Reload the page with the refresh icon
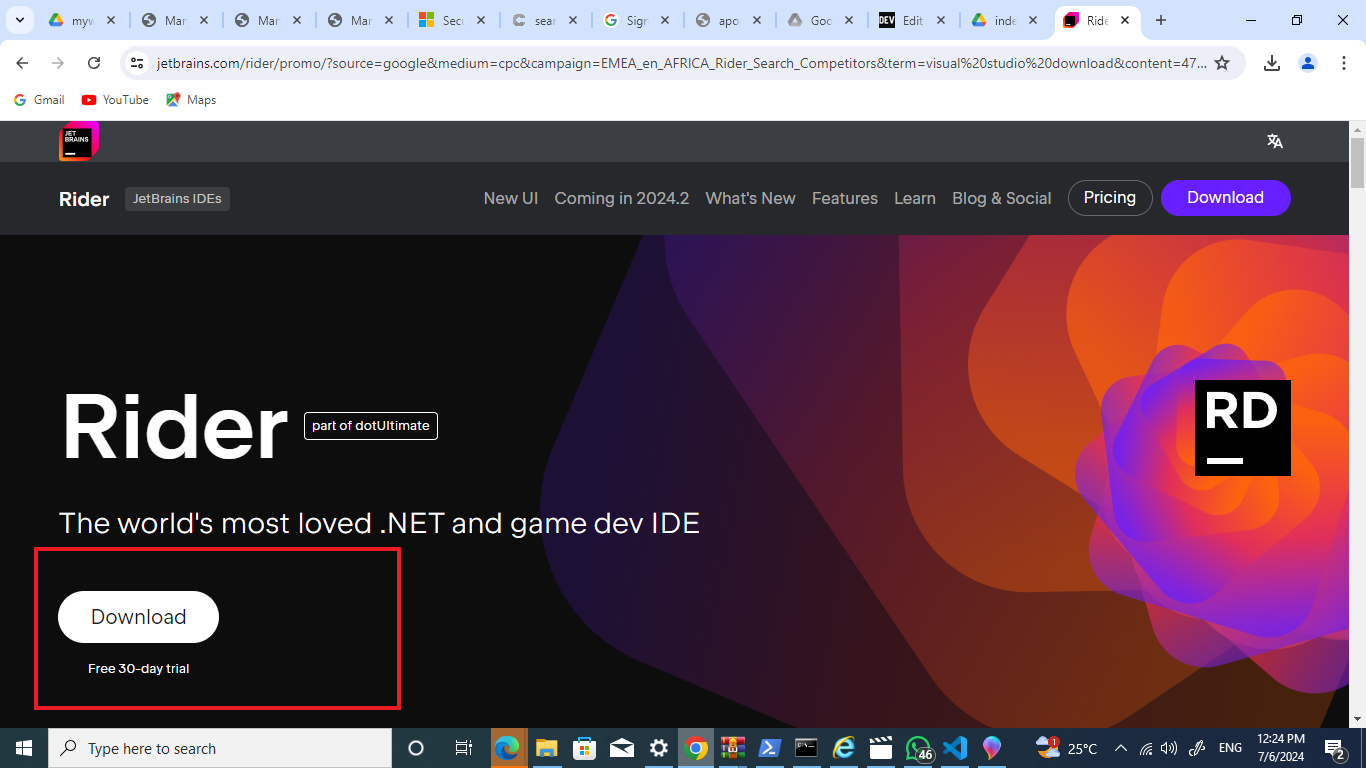The width and height of the screenshot is (1366, 768). point(94,63)
